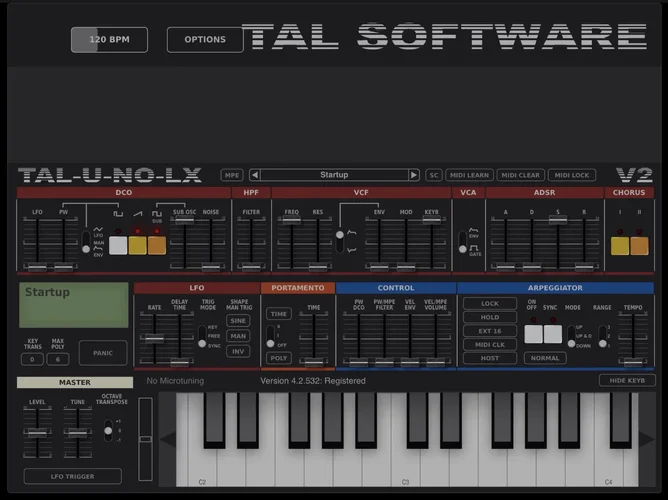Click the 120 BPM tempo field

109,40
